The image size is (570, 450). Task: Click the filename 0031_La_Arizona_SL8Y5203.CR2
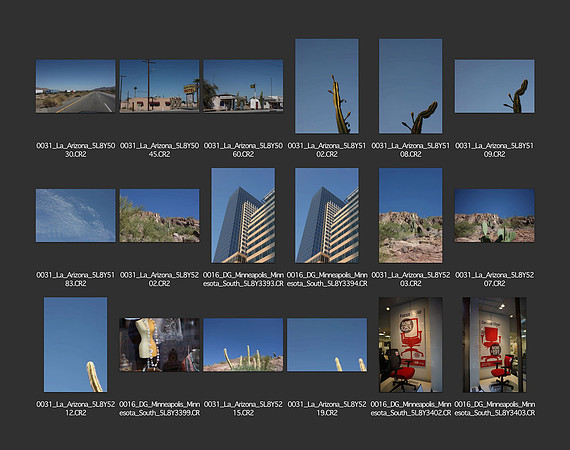pos(411,279)
